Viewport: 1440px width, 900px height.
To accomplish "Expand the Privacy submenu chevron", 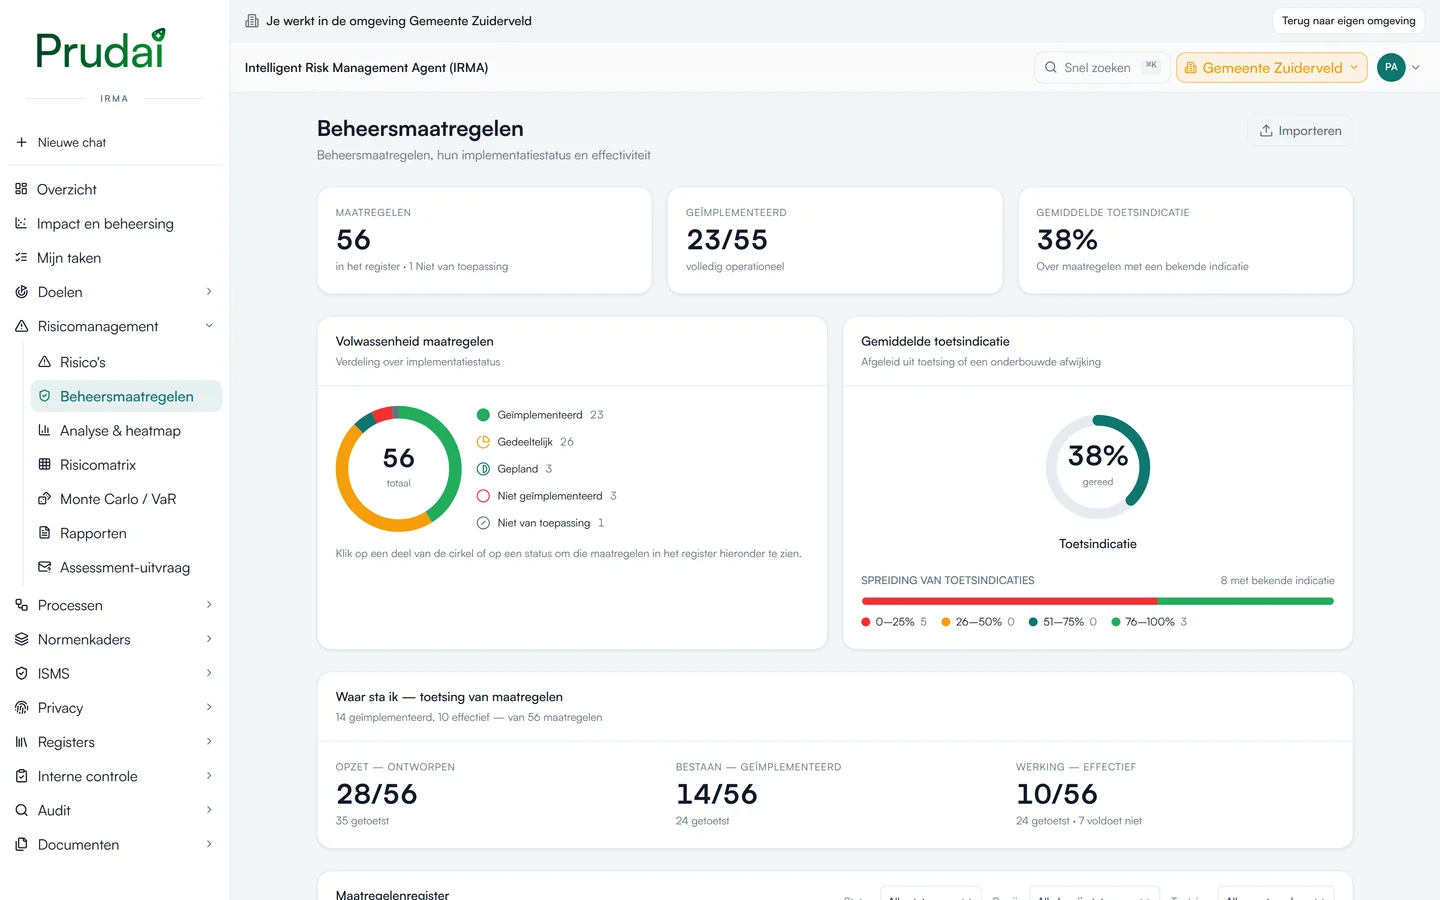I will [209, 707].
